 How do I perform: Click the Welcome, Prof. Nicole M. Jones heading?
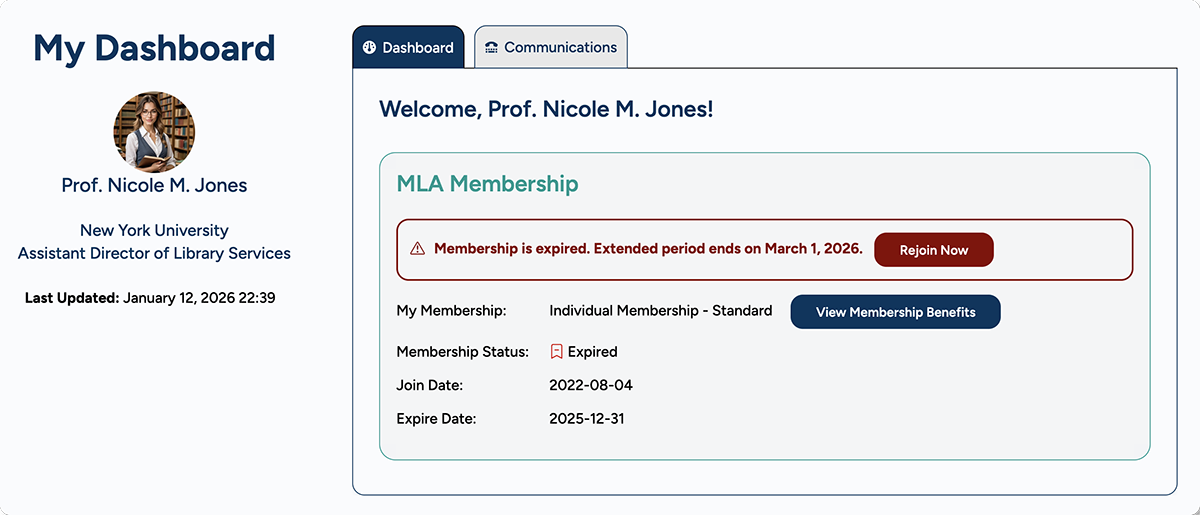[546, 109]
